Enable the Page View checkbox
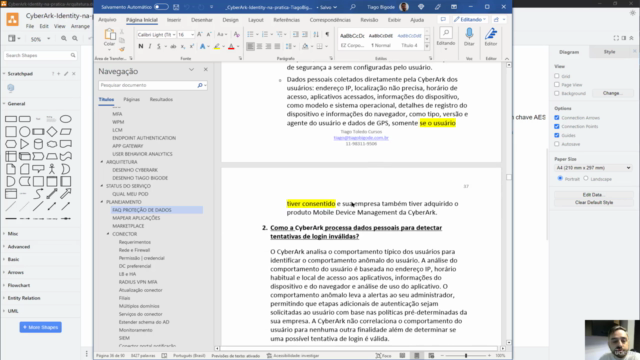 557,84
